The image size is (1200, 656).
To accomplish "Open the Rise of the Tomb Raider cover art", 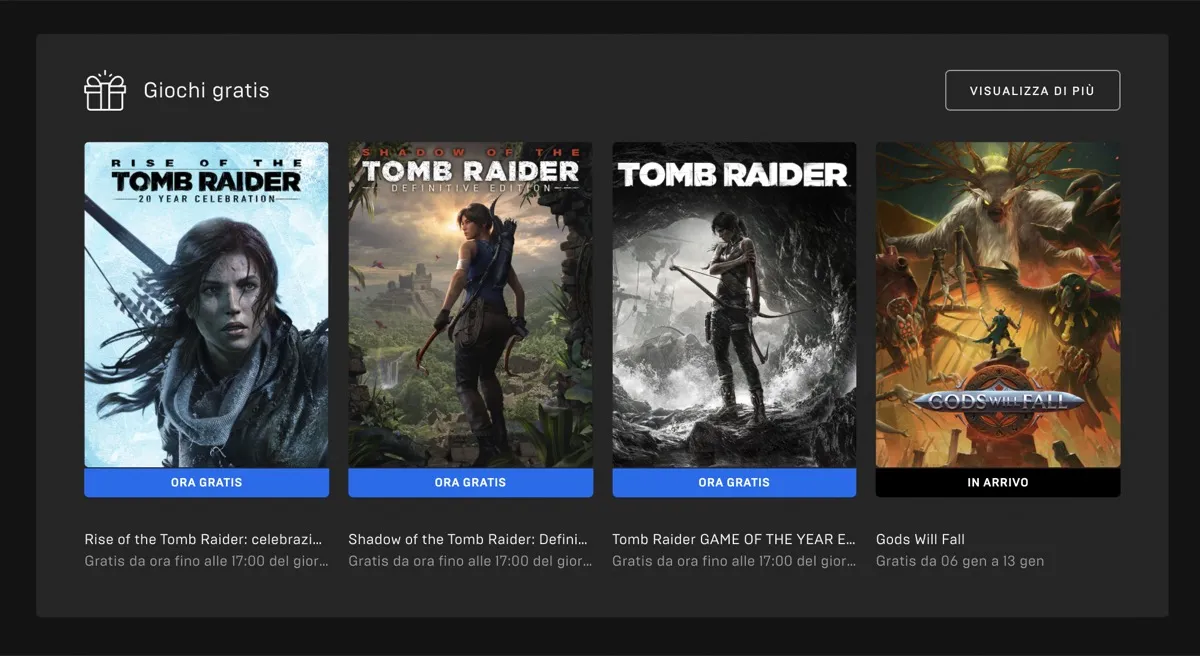I will click(x=206, y=305).
